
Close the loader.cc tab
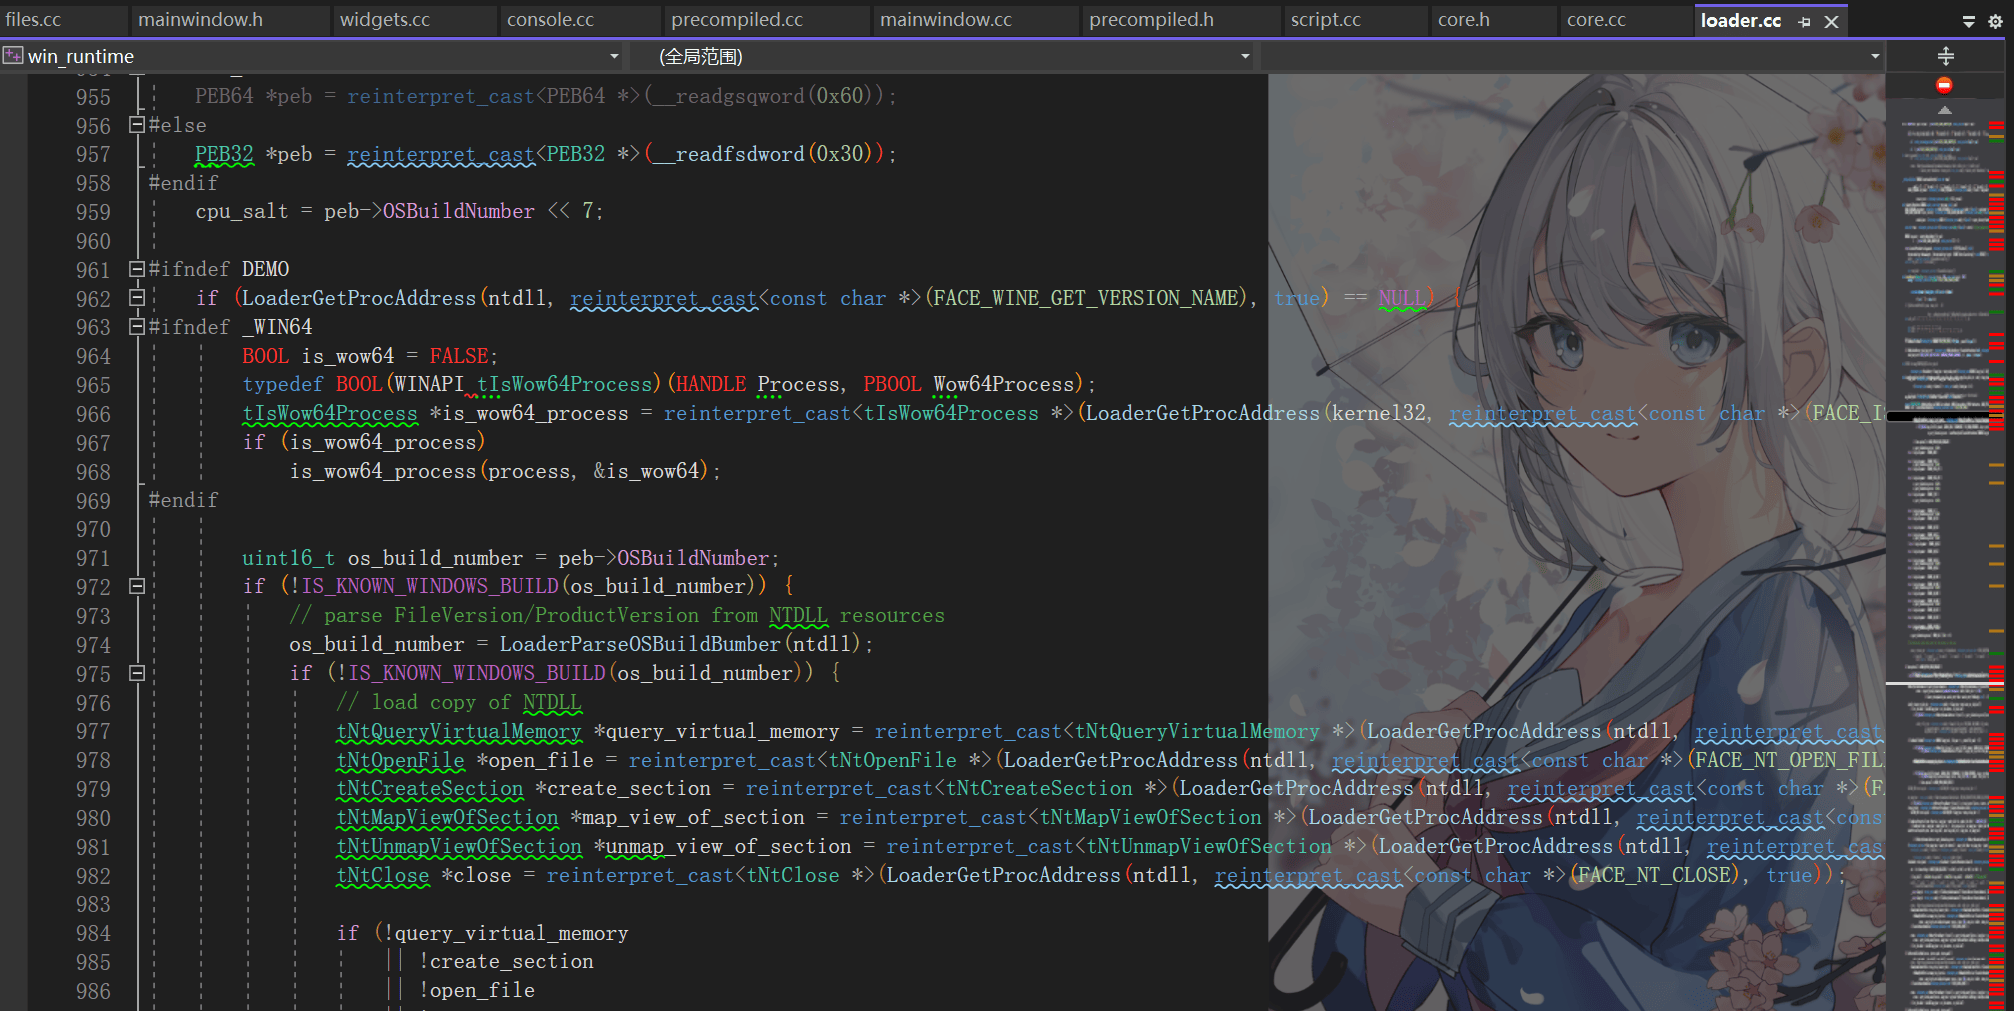(x=1831, y=21)
